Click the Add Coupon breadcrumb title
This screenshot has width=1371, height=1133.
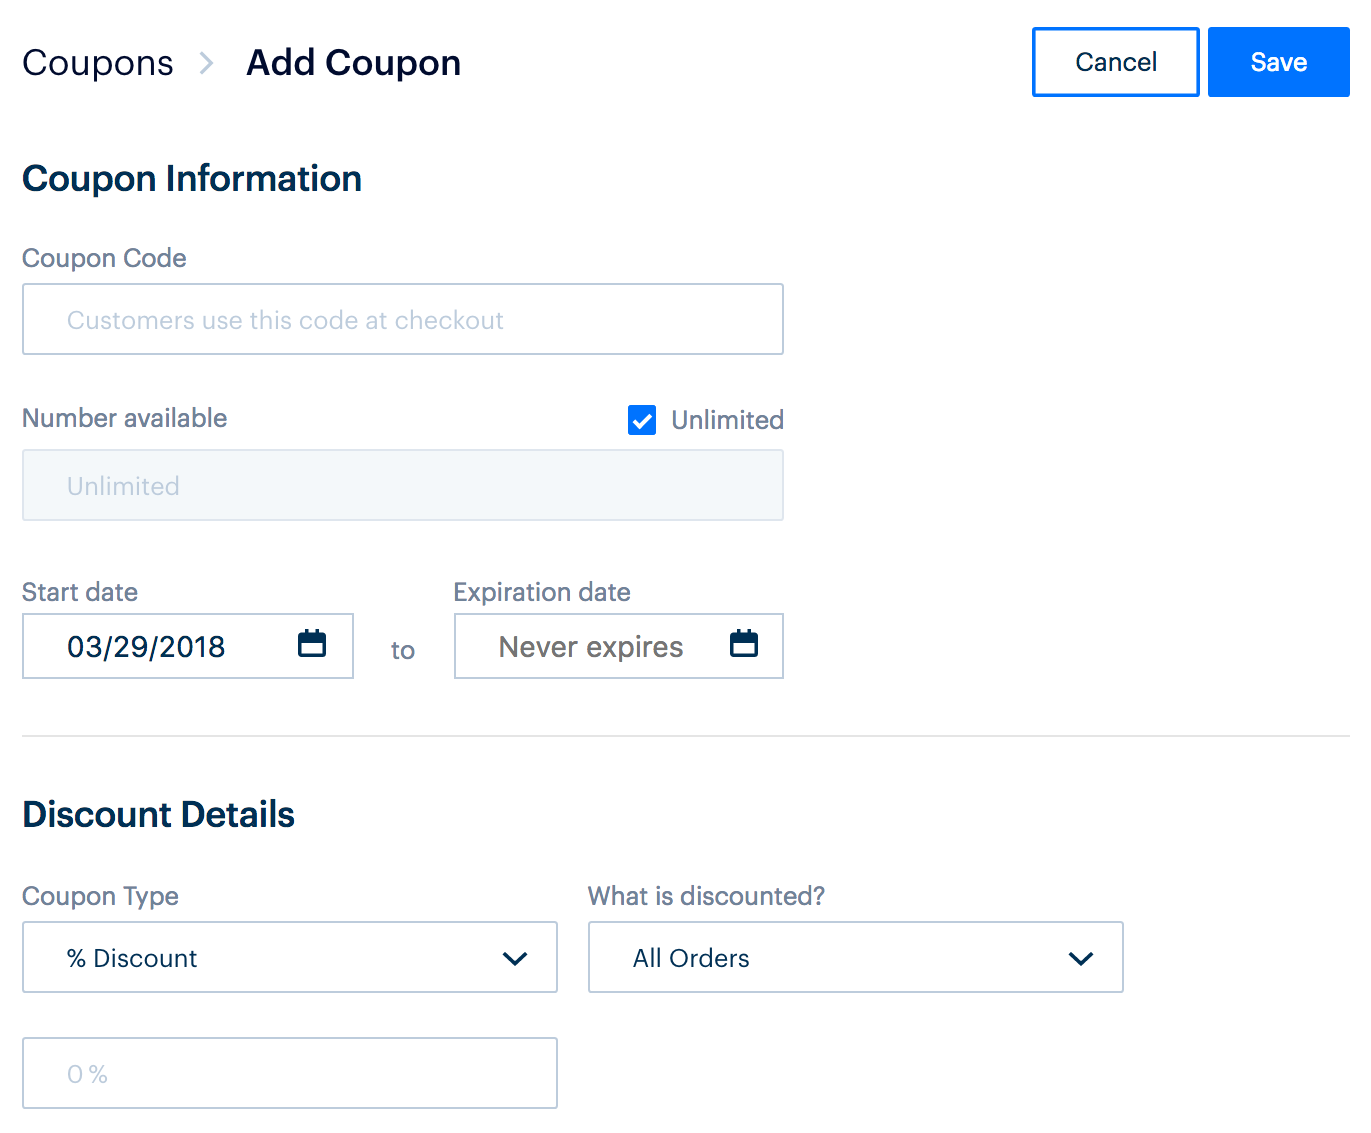pyautogui.click(x=353, y=63)
